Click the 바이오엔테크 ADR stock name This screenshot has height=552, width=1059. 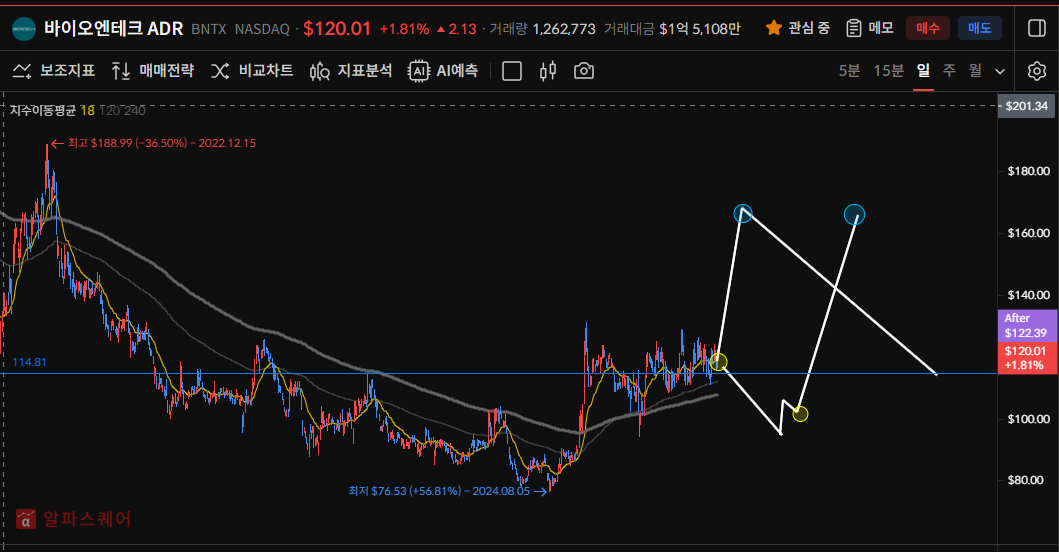[113, 28]
